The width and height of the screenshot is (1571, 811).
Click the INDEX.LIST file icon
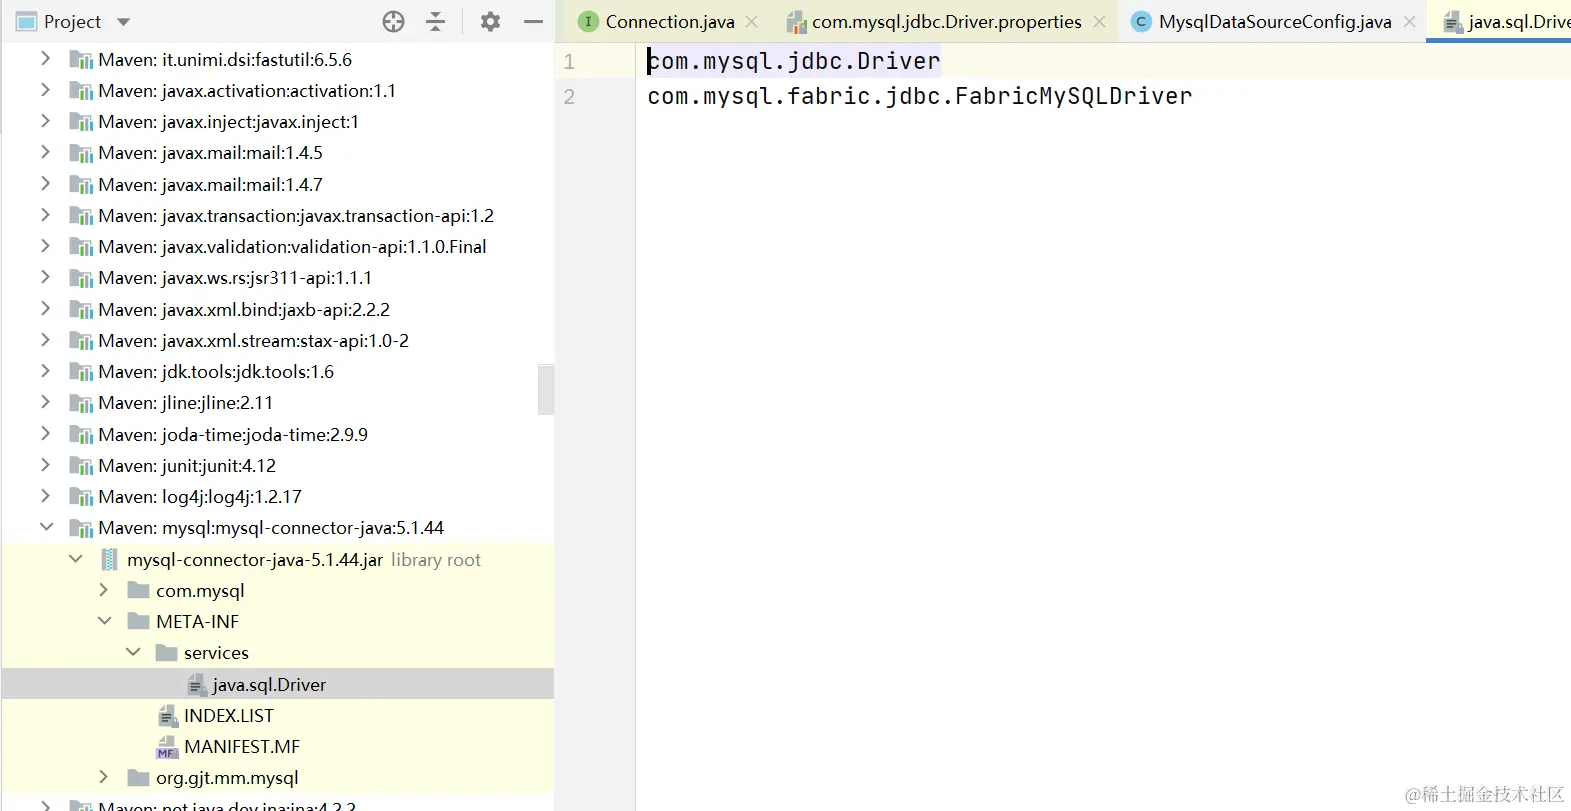(x=168, y=716)
